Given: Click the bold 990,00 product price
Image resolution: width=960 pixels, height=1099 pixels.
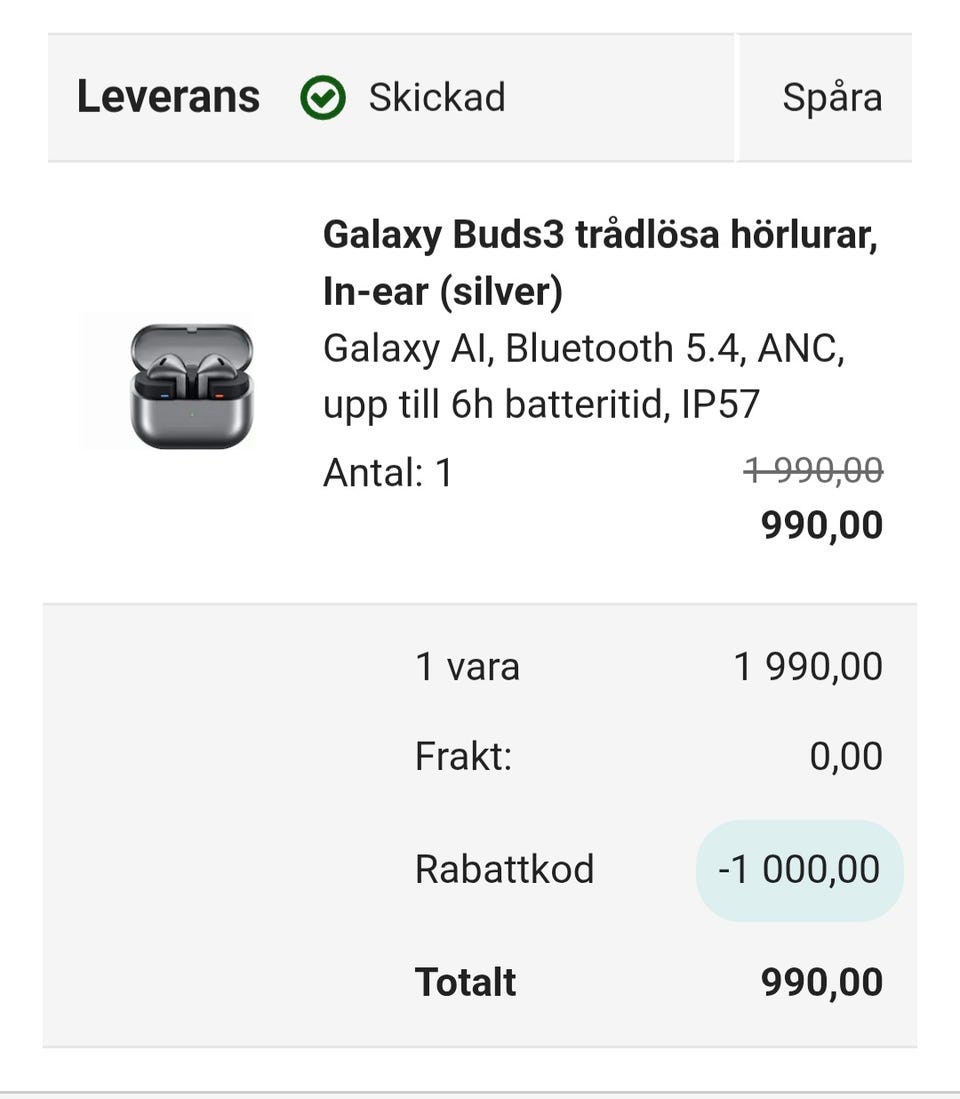Looking at the screenshot, I should [x=821, y=525].
